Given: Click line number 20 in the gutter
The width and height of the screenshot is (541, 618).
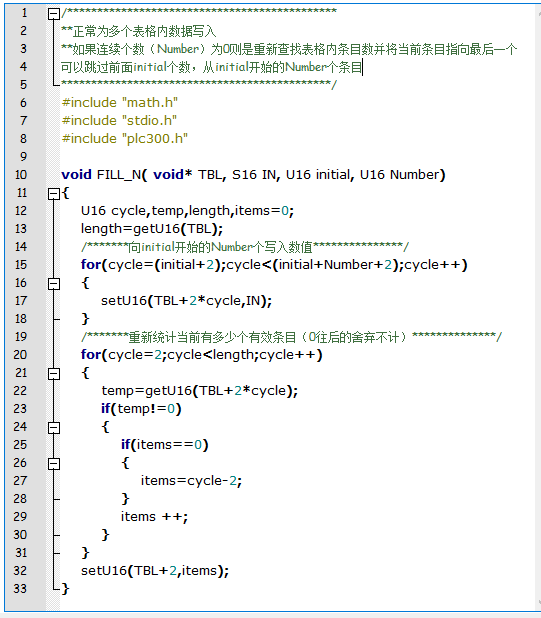Looking at the screenshot, I should coord(20,355).
